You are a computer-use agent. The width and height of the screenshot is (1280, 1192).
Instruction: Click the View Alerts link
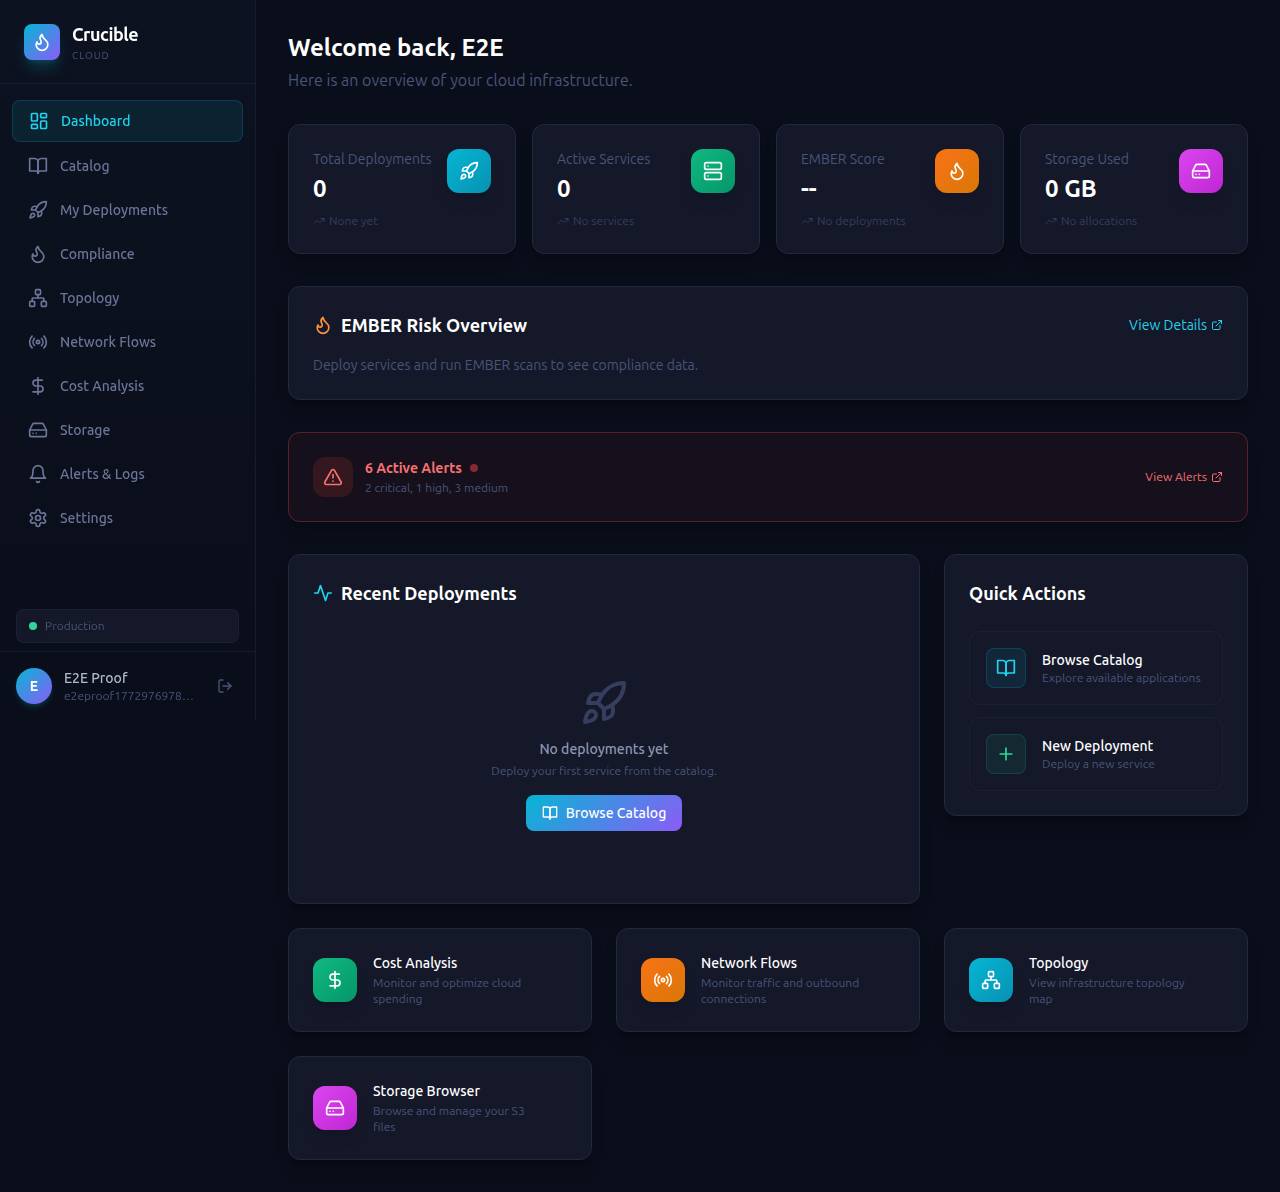click(1183, 477)
